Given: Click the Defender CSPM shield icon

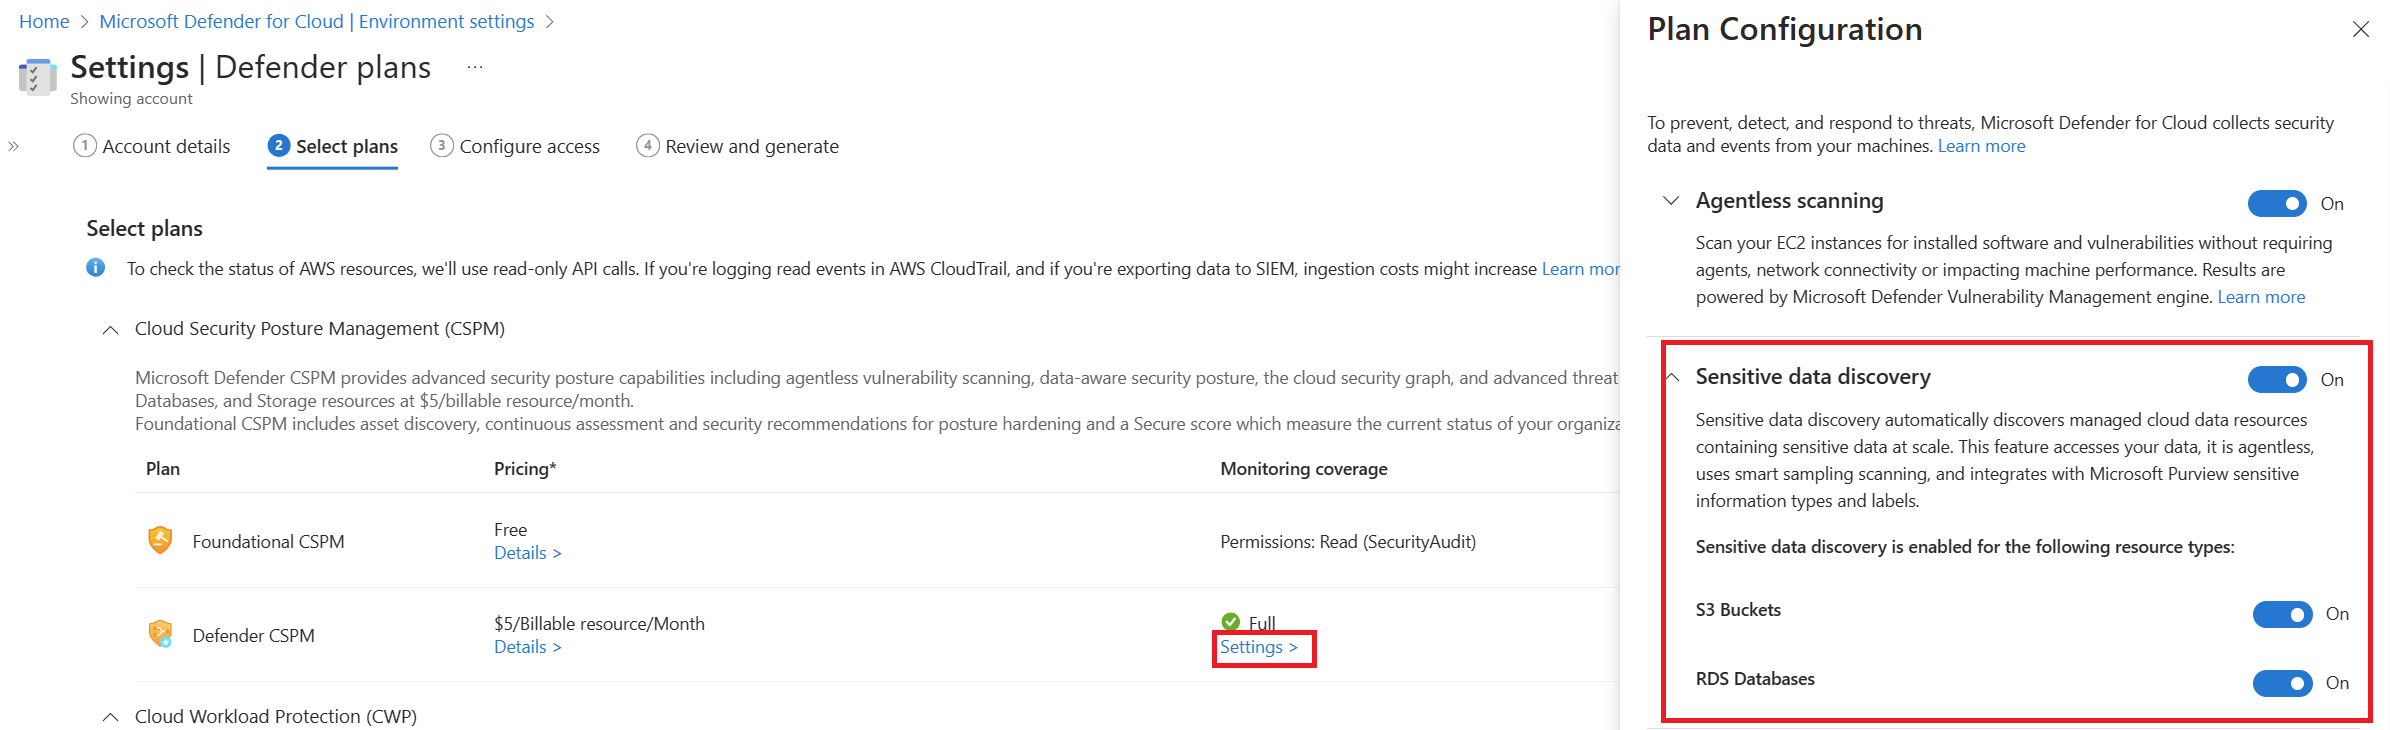Looking at the screenshot, I should pyautogui.click(x=160, y=634).
